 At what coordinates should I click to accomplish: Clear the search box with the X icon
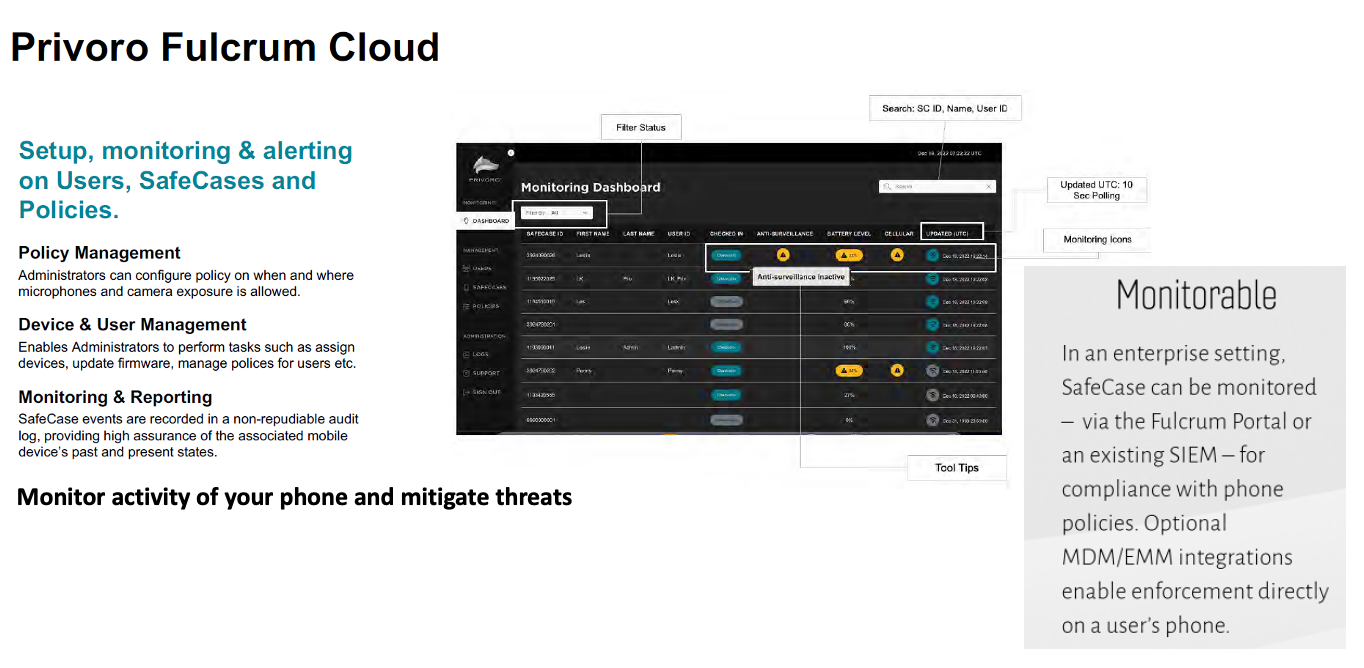[989, 187]
